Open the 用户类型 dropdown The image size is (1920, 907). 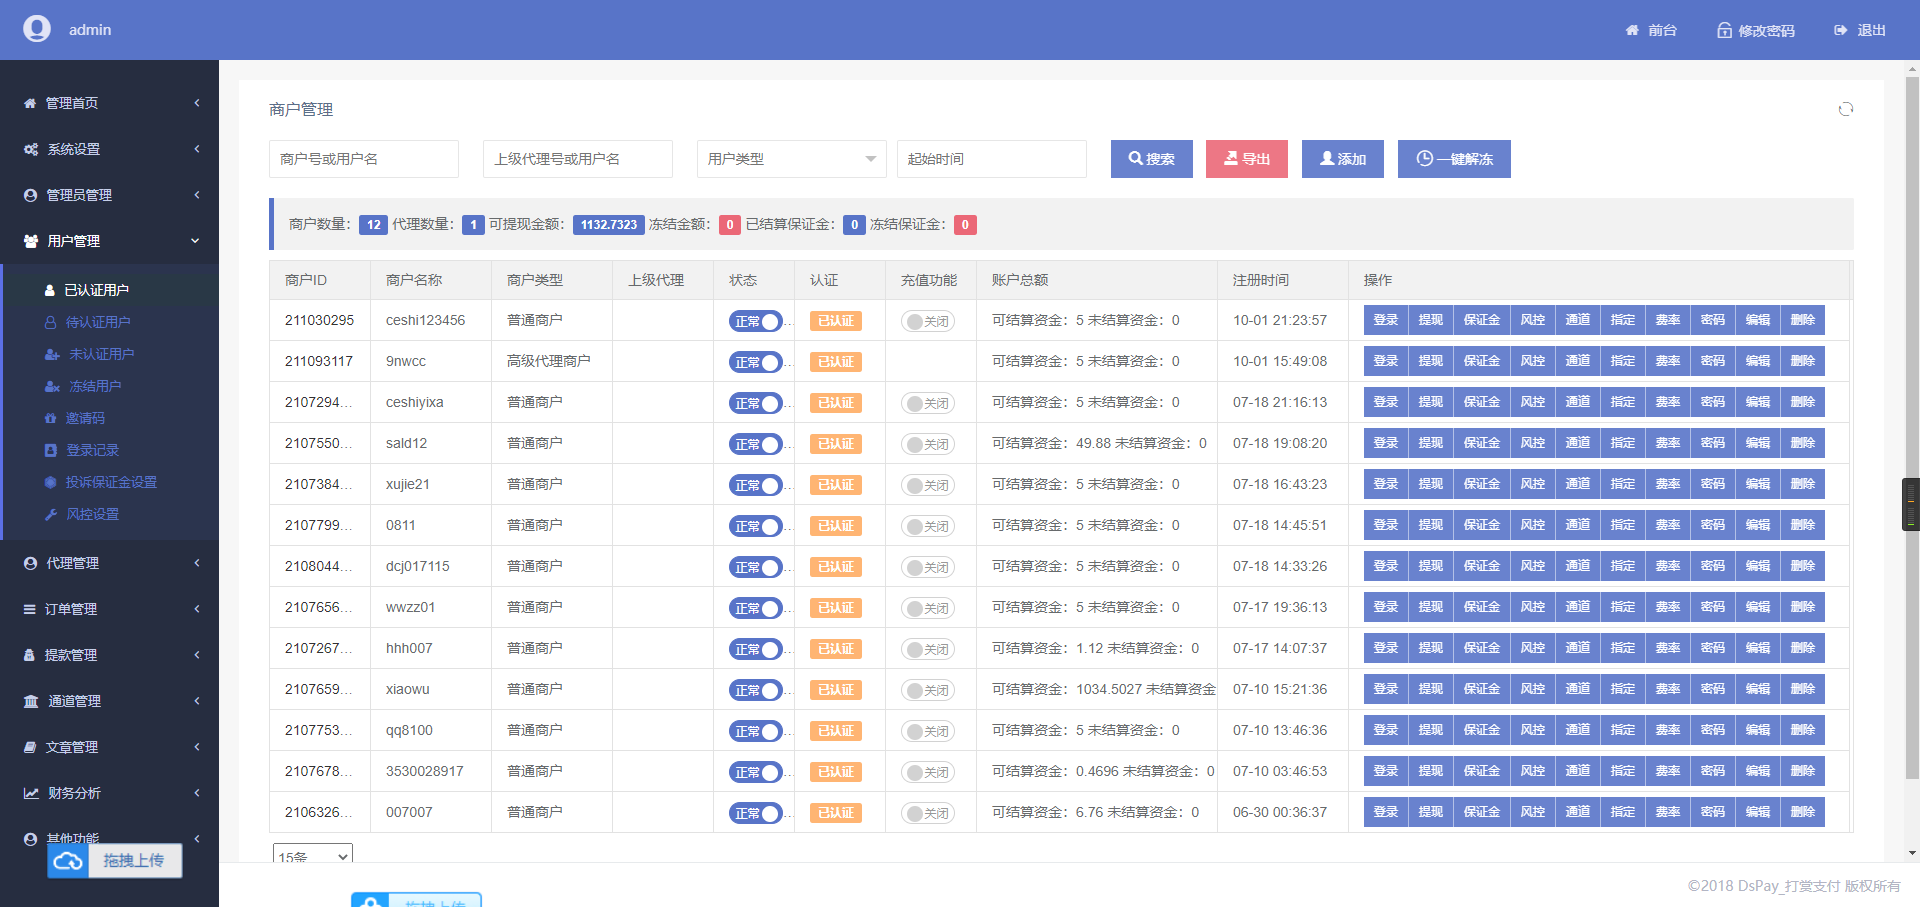coord(790,159)
